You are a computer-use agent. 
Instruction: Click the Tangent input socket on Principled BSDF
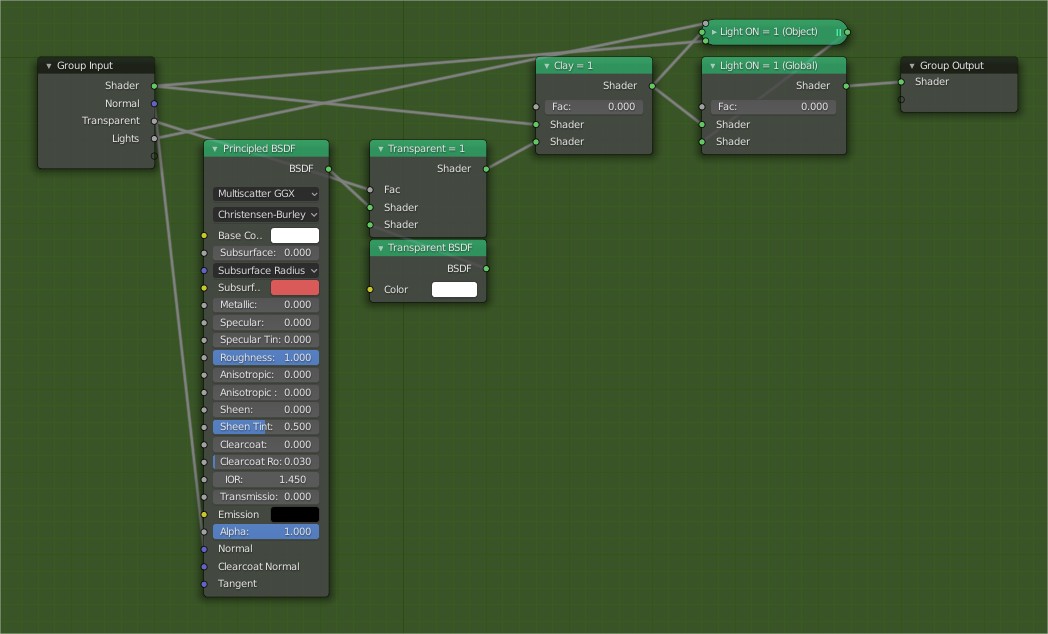point(206,583)
